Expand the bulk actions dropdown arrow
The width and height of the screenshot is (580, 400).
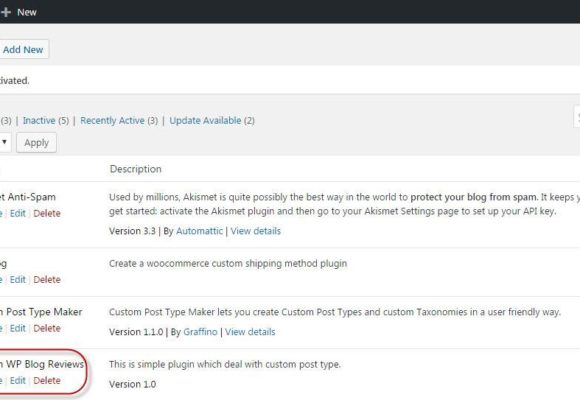4,142
